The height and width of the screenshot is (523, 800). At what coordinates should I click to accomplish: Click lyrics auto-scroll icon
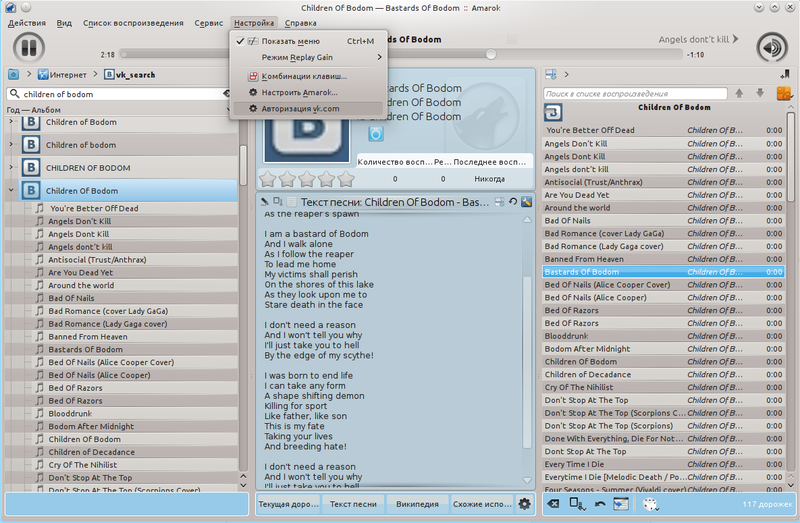point(278,202)
